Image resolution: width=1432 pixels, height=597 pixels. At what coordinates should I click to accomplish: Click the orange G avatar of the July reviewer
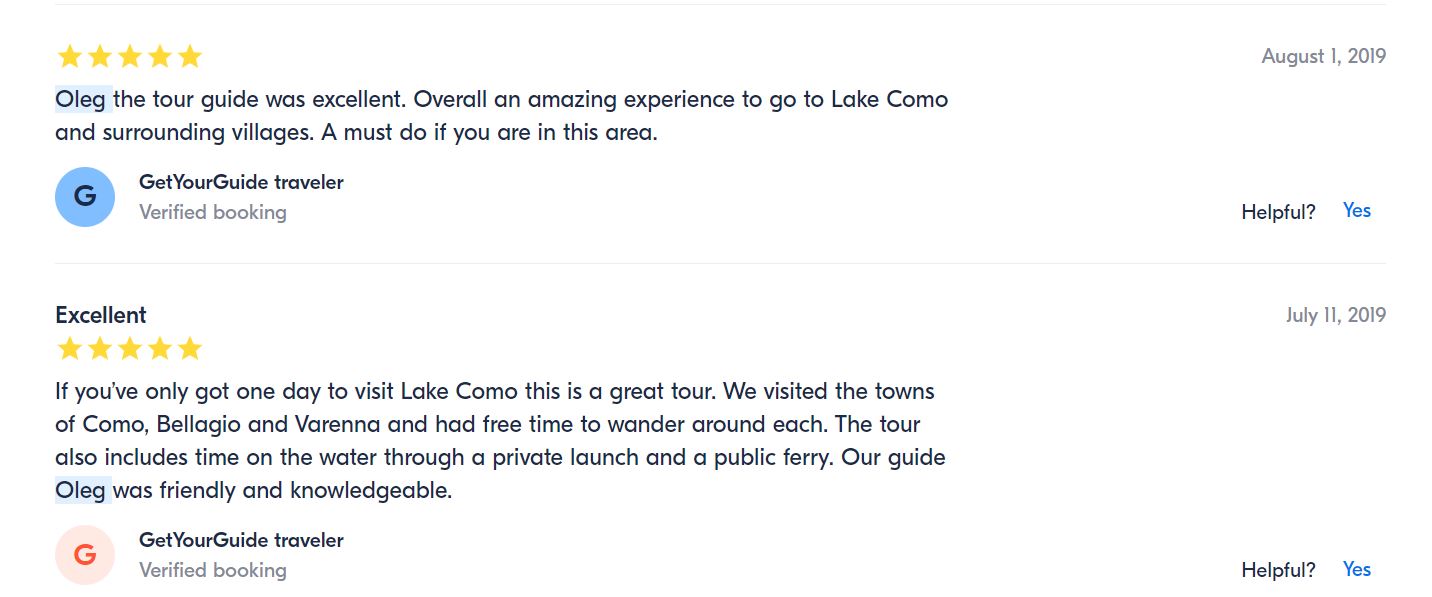tap(85, 555)
